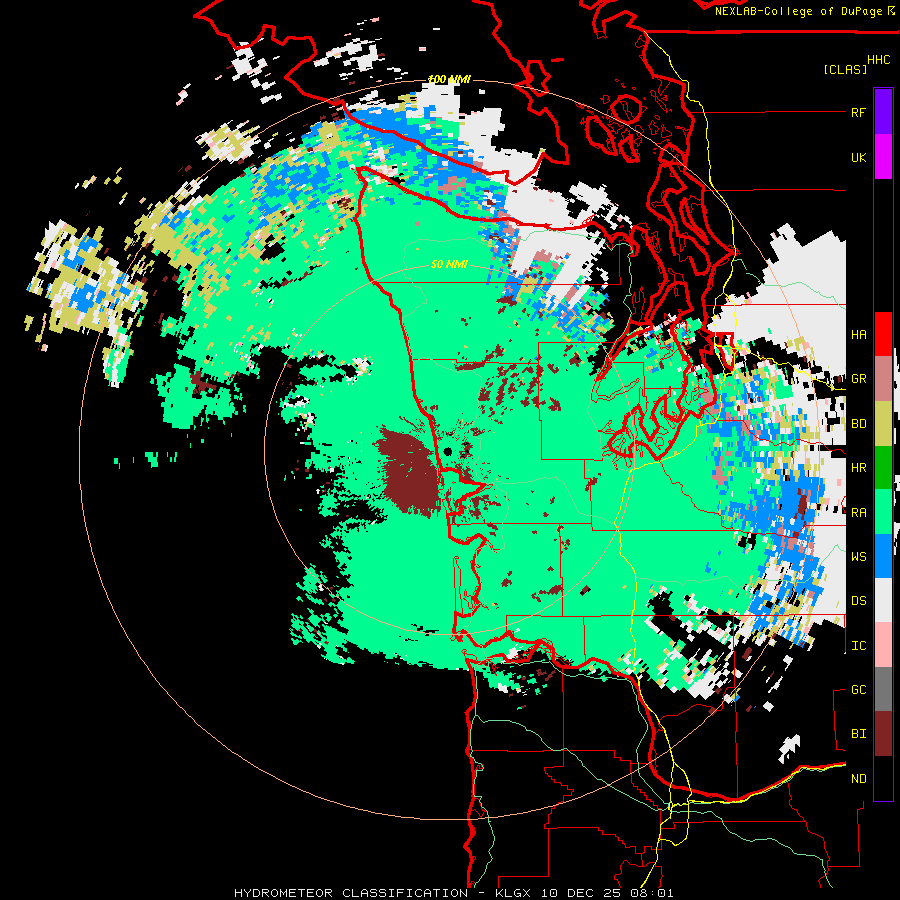Click the 'GR' legend label
This screenshot has width=900, height=900.
(858, 379)
